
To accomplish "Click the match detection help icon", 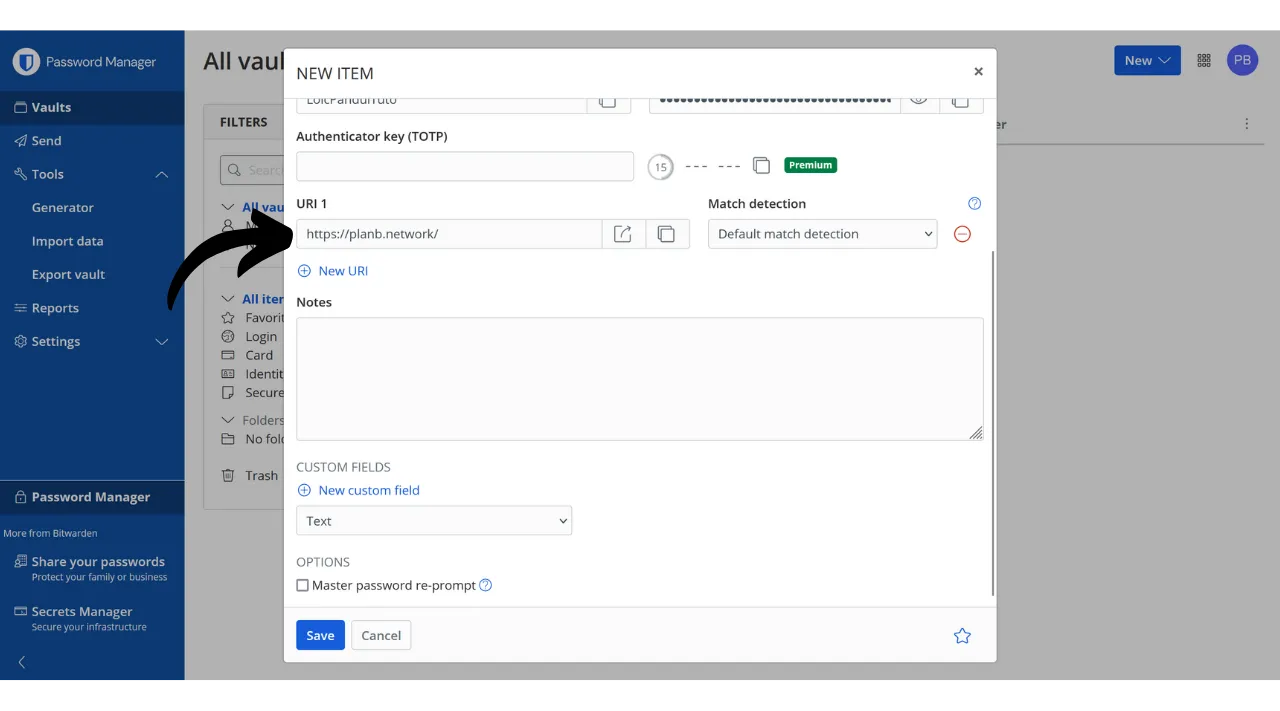I will pyautogui.click(x=975, y=204).
